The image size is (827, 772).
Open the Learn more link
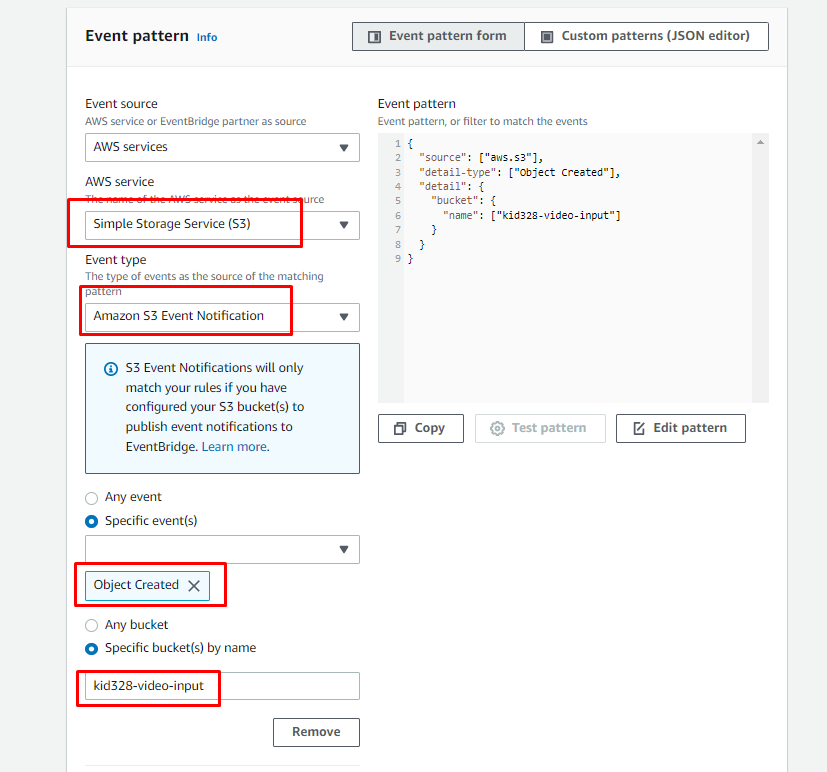(x=234, y=447)
